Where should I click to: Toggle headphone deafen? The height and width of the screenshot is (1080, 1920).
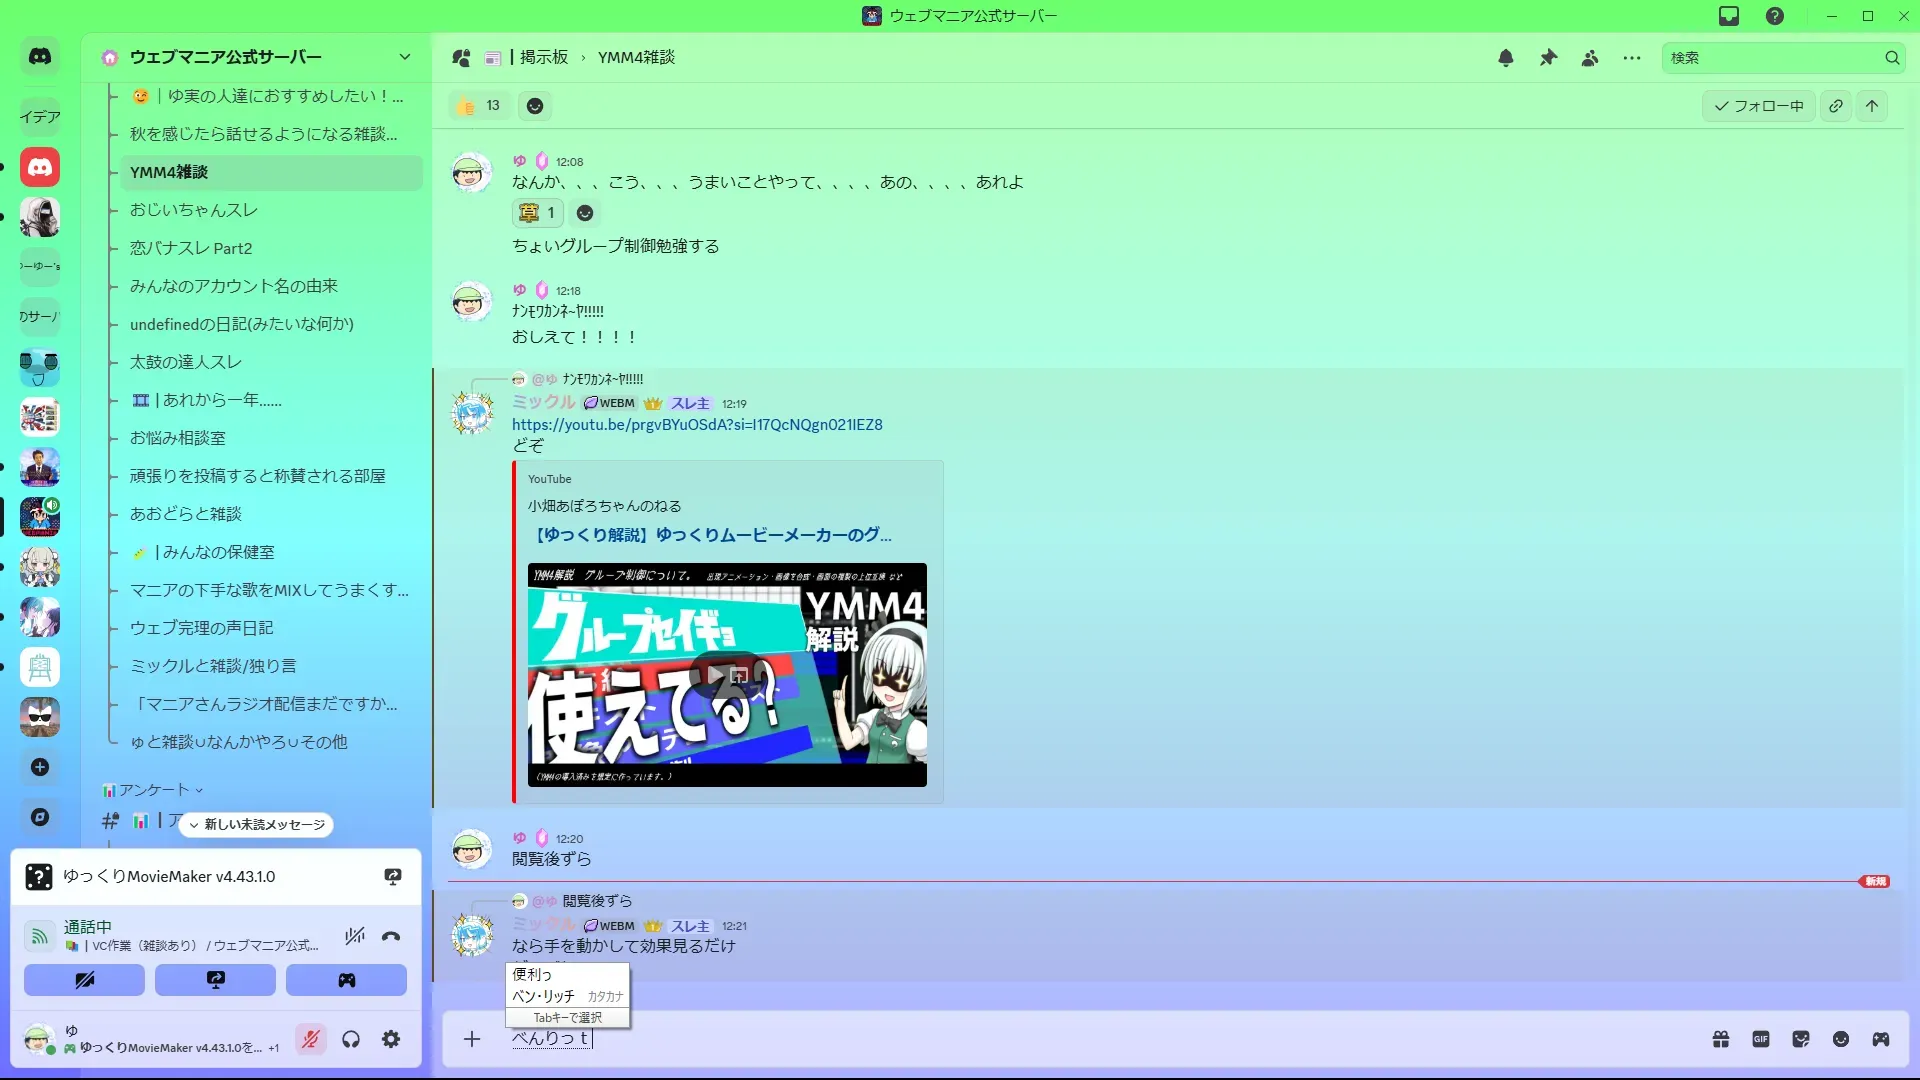pos(351,1039)
